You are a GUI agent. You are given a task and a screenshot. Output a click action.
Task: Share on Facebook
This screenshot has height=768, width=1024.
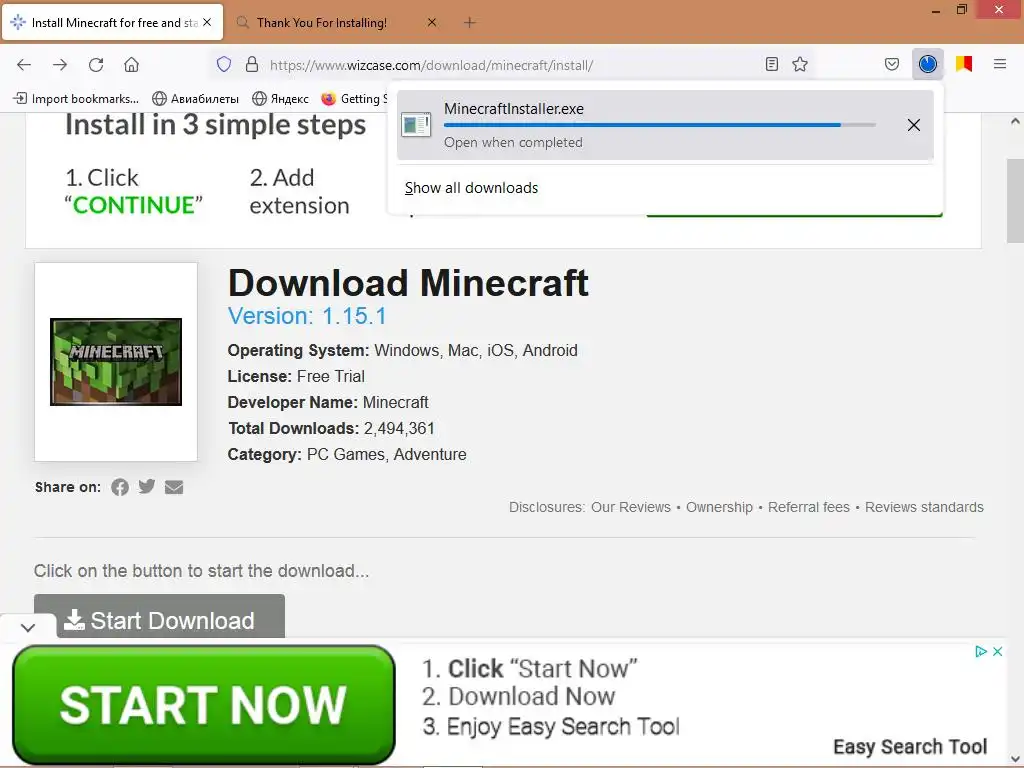(120, 487)
